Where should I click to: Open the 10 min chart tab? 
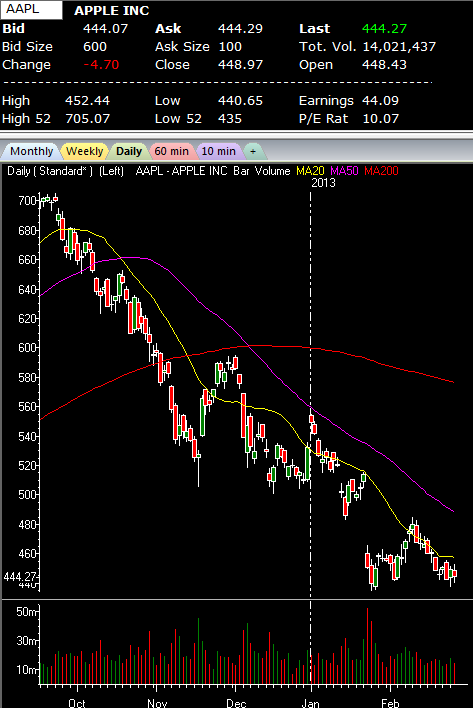click(x=218, y=151)
